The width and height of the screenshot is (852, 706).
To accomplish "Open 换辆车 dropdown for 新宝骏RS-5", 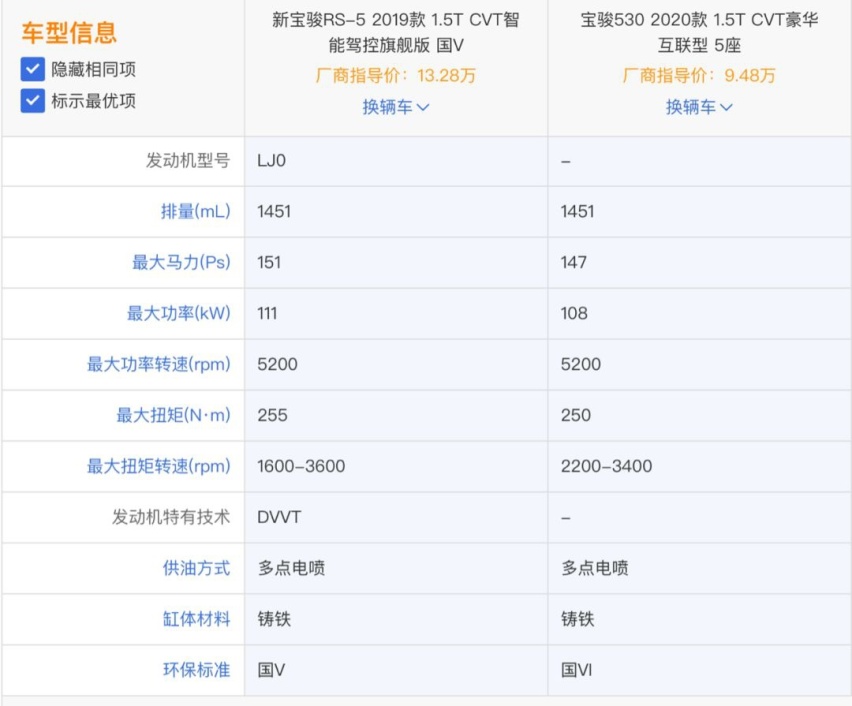I will tap(396, 107).
